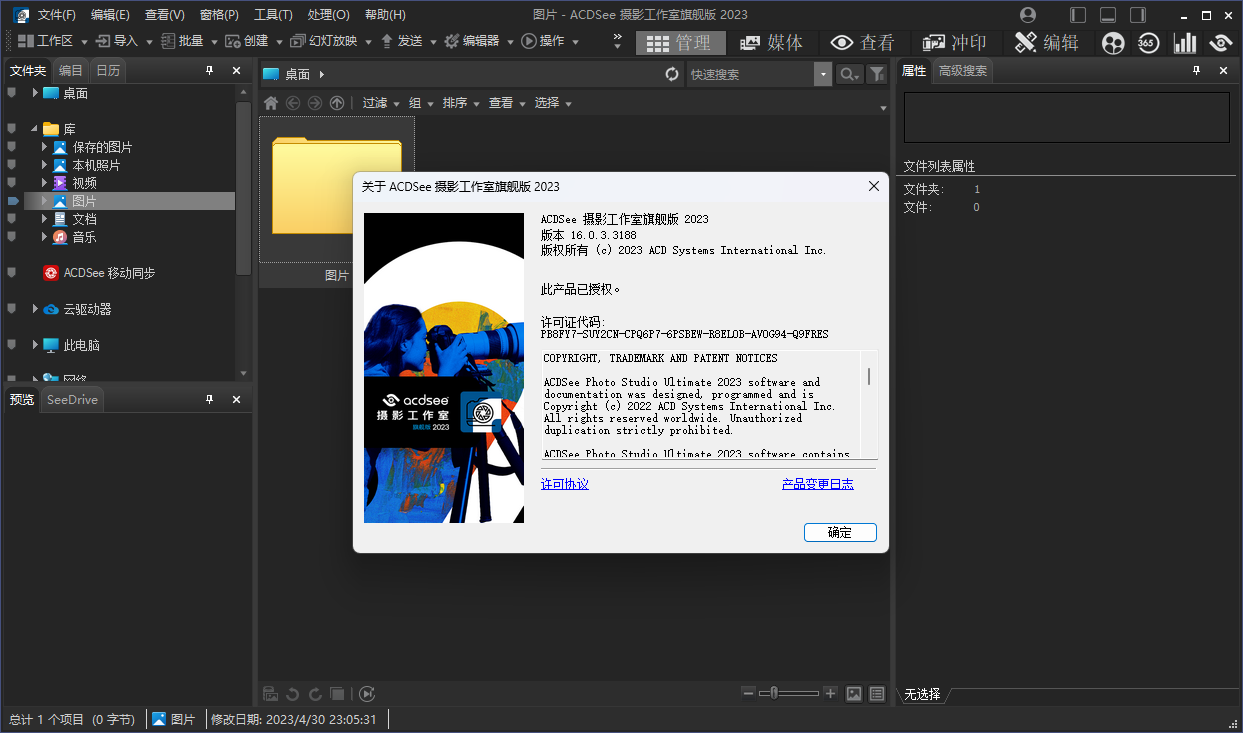Switch to 查看 view mode
Viewport: 1243px width, 733px height.
click(863, 42)
